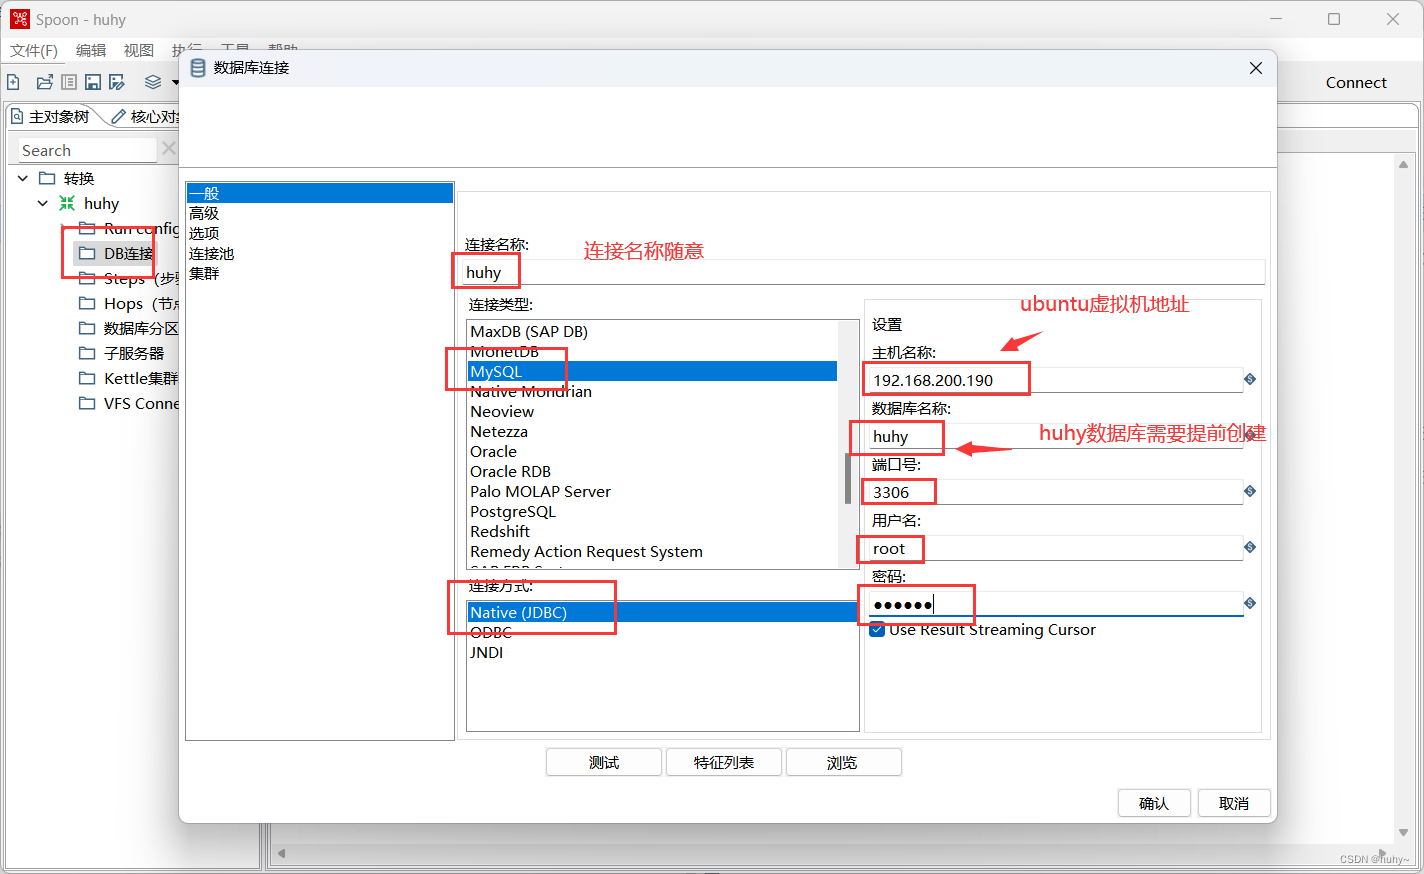This screenshot has width=1424, height=874.
Task: Select 一般 in the settings category list
Action: [320, 193]
